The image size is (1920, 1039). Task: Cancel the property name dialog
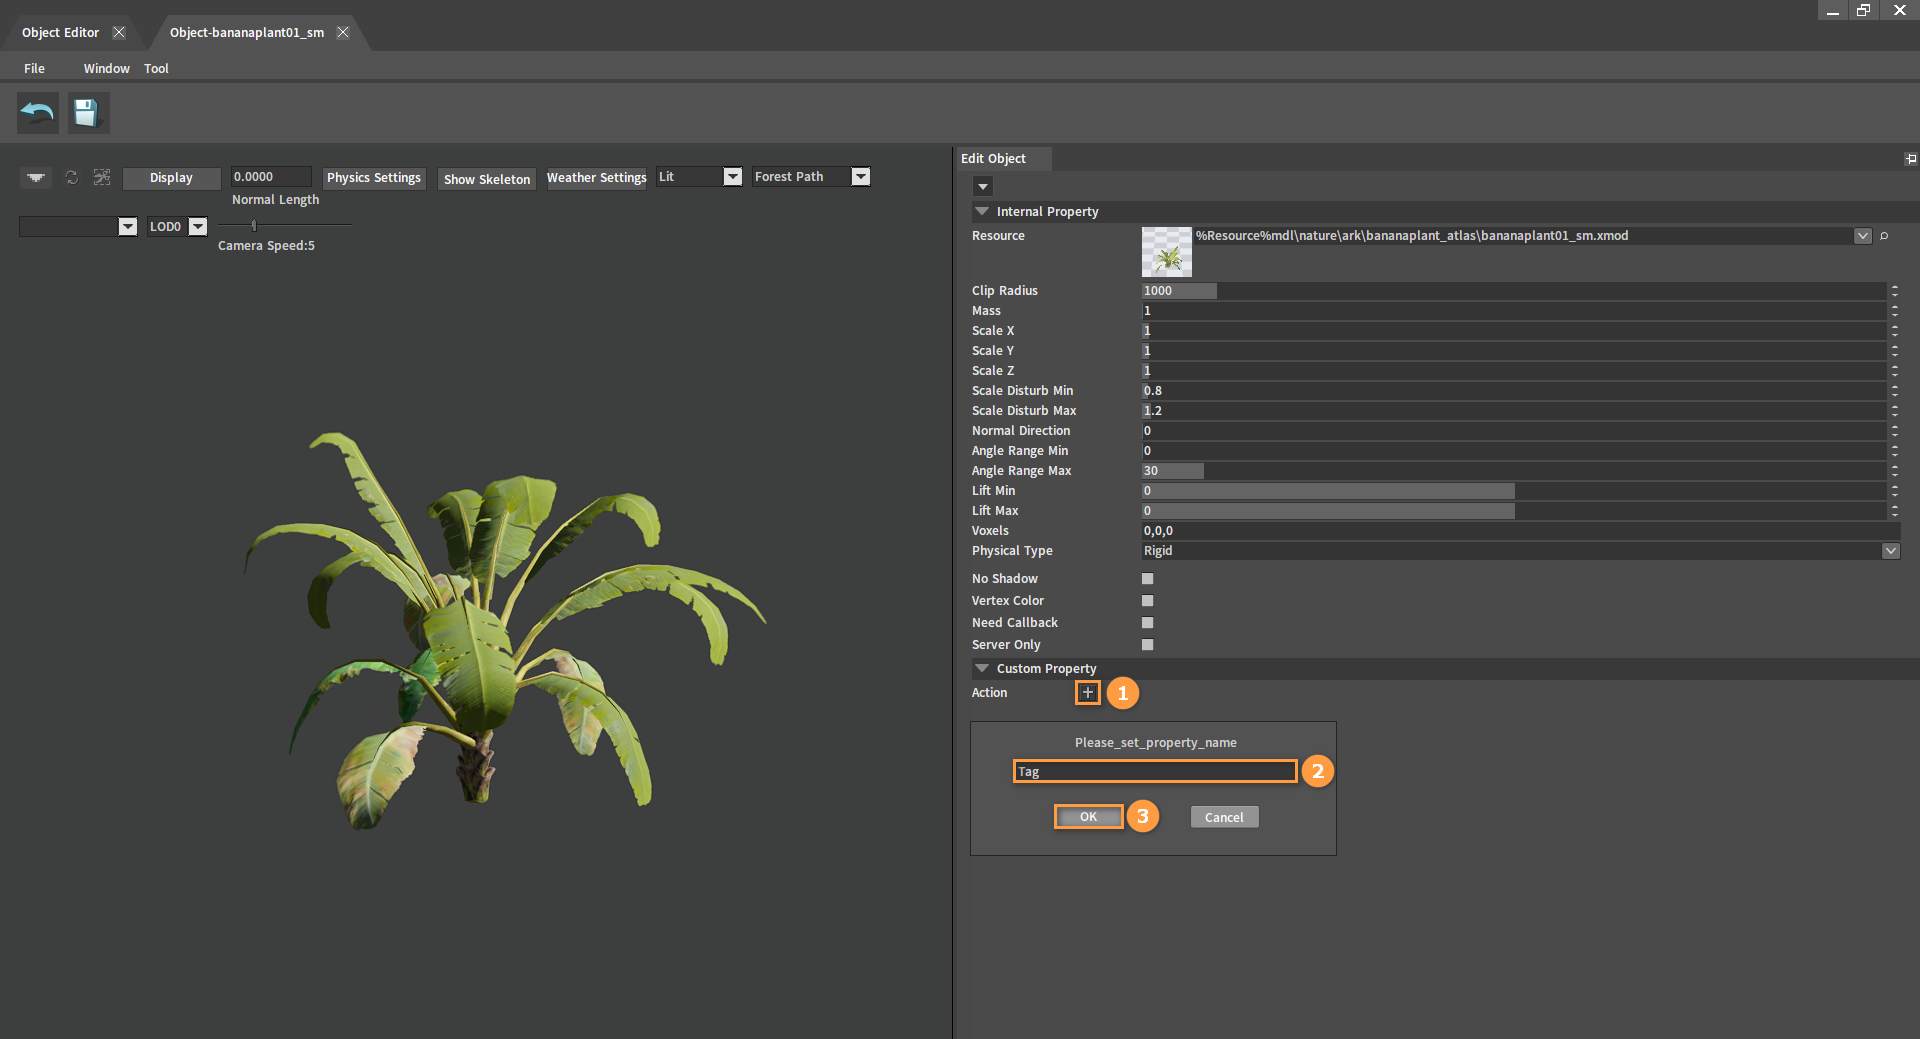tap(1224, 817)
